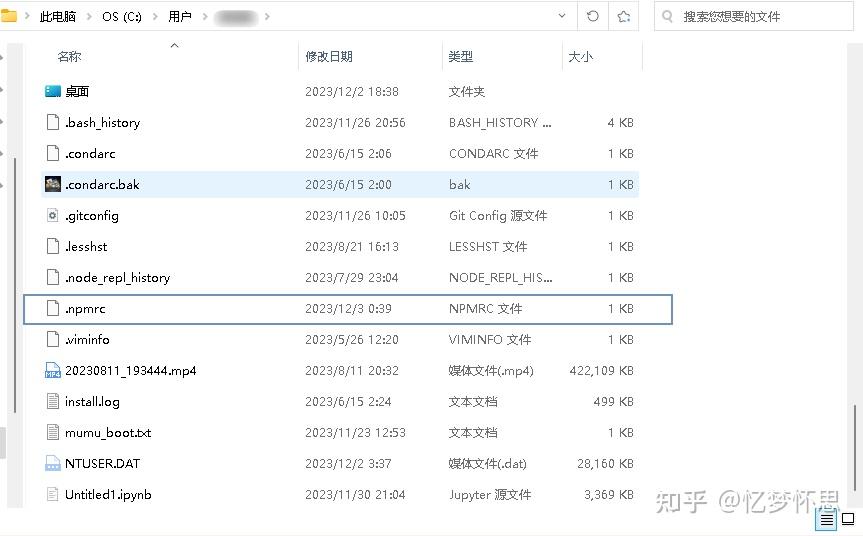The width and height of the screenshot is (863, 536).
Task: Select the install.log file name
Action: [x=92, y=402]
